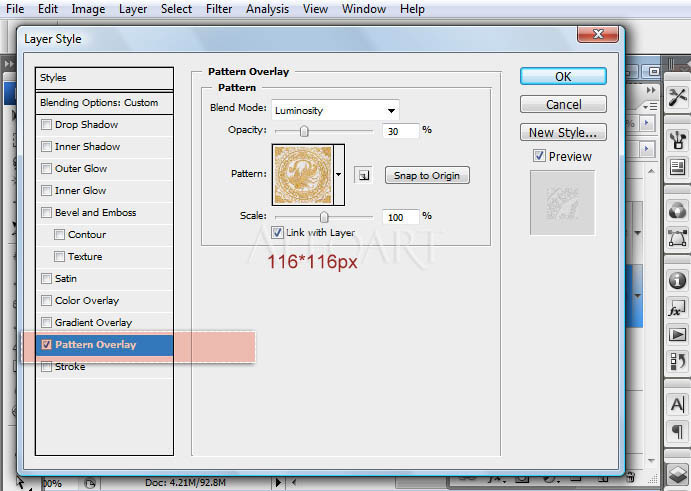Open the Character panel icon
Screen dimensions: 691x491
click(678, 404)
